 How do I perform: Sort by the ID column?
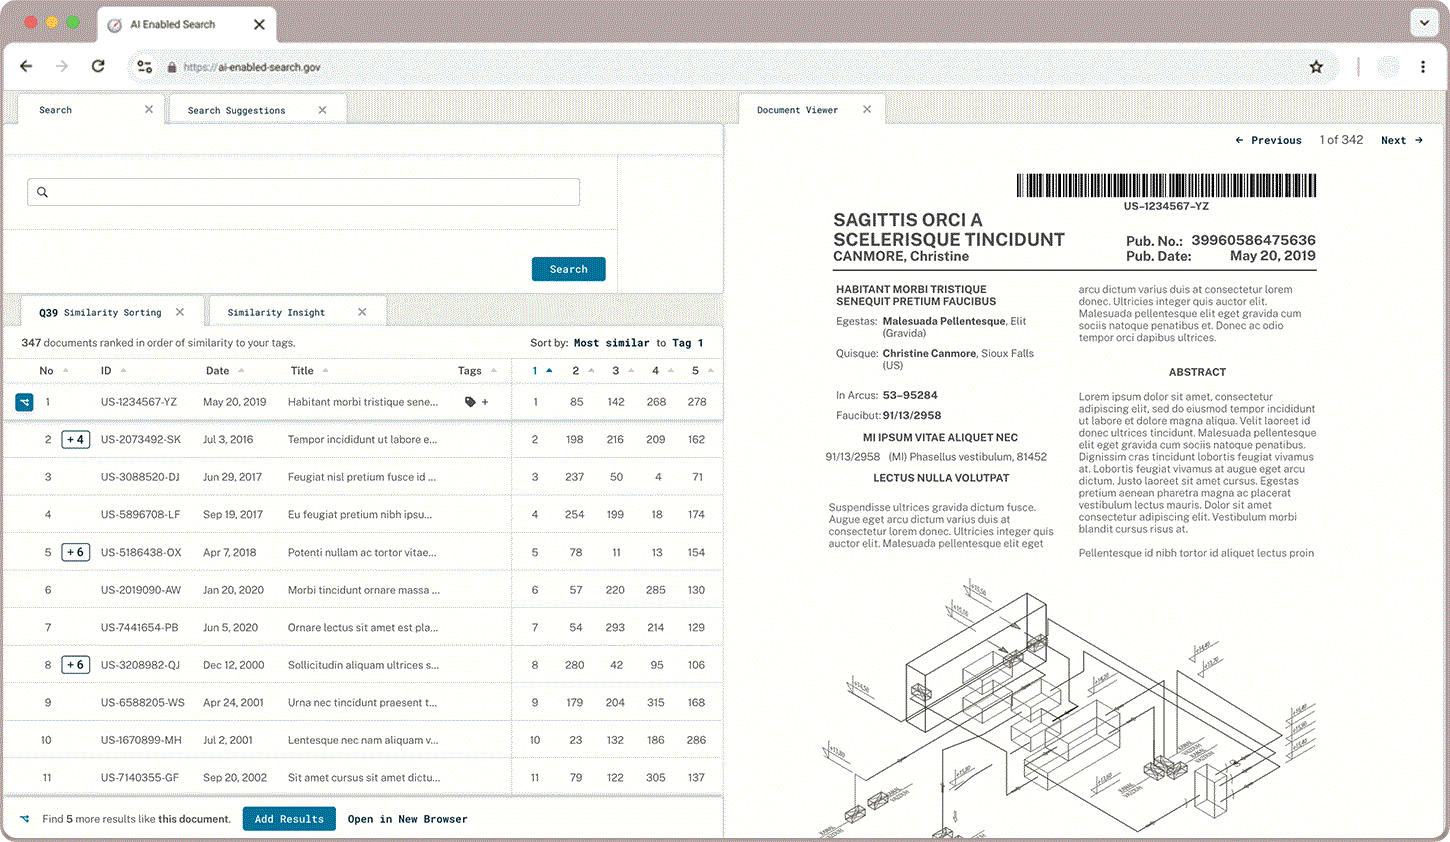coord(113,371)
